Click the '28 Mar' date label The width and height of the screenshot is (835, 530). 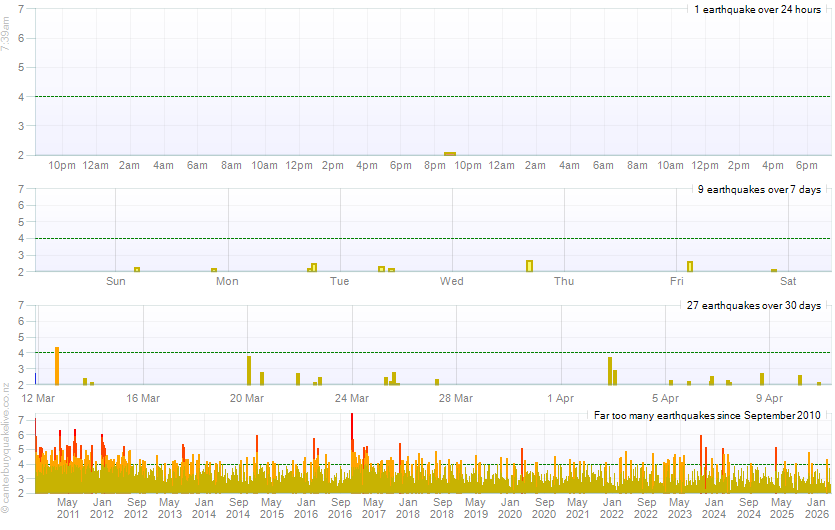(x=456, y=398)
